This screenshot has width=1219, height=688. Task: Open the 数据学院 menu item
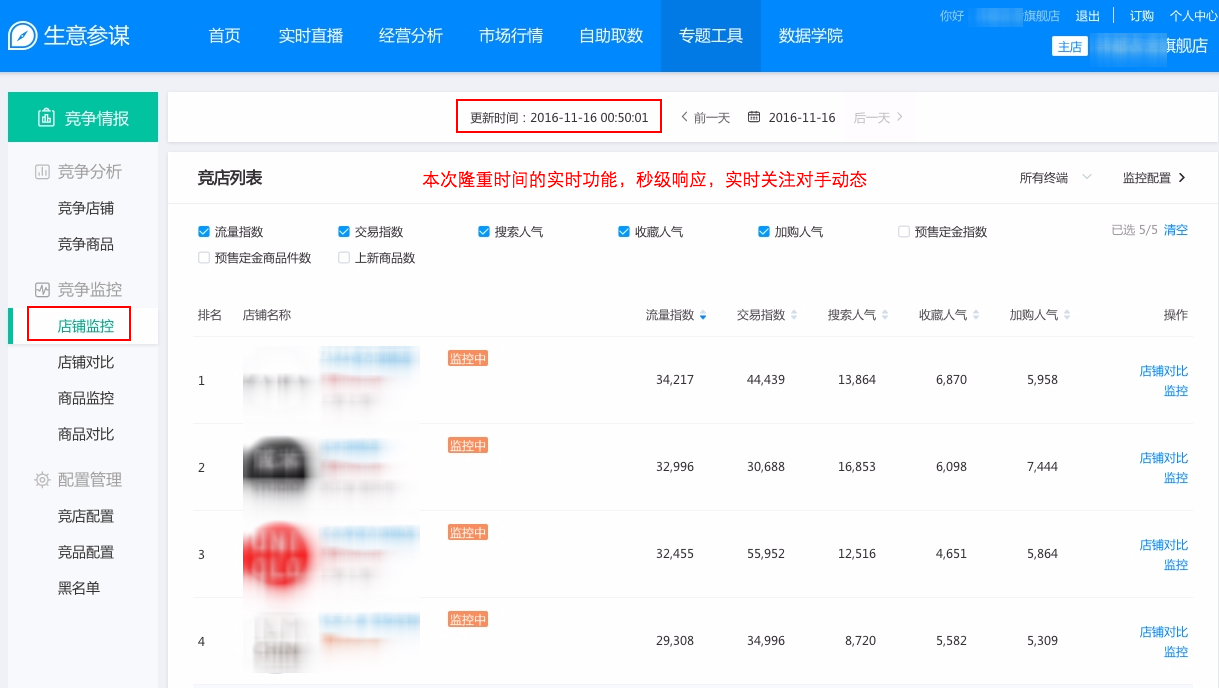pos(809,35)
